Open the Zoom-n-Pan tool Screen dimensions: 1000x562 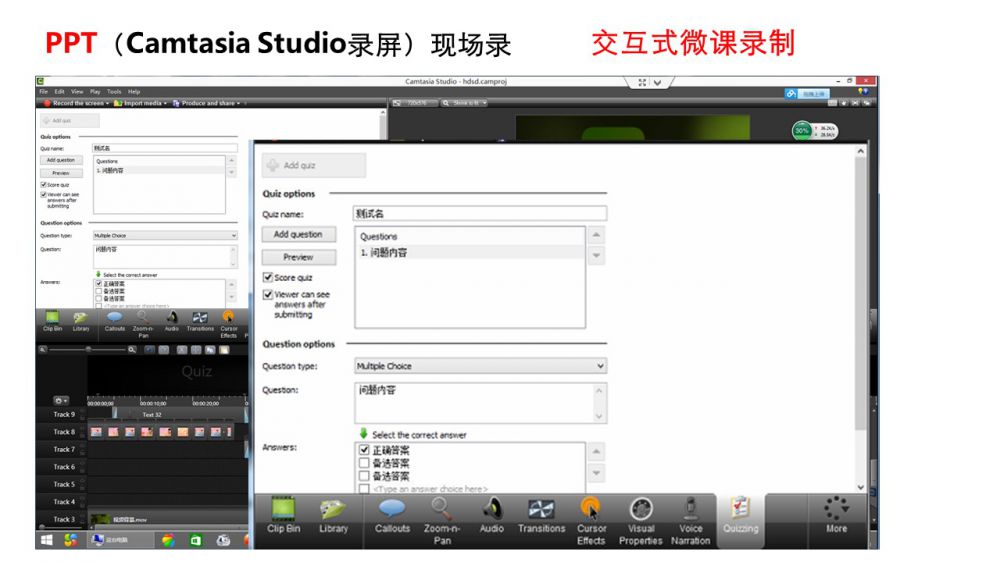pos(442,518)
